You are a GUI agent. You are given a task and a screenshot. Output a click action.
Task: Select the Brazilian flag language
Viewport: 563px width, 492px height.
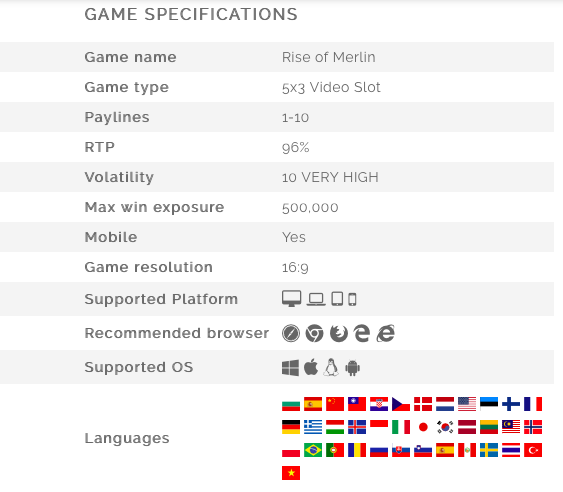click(x=313, y=450)
